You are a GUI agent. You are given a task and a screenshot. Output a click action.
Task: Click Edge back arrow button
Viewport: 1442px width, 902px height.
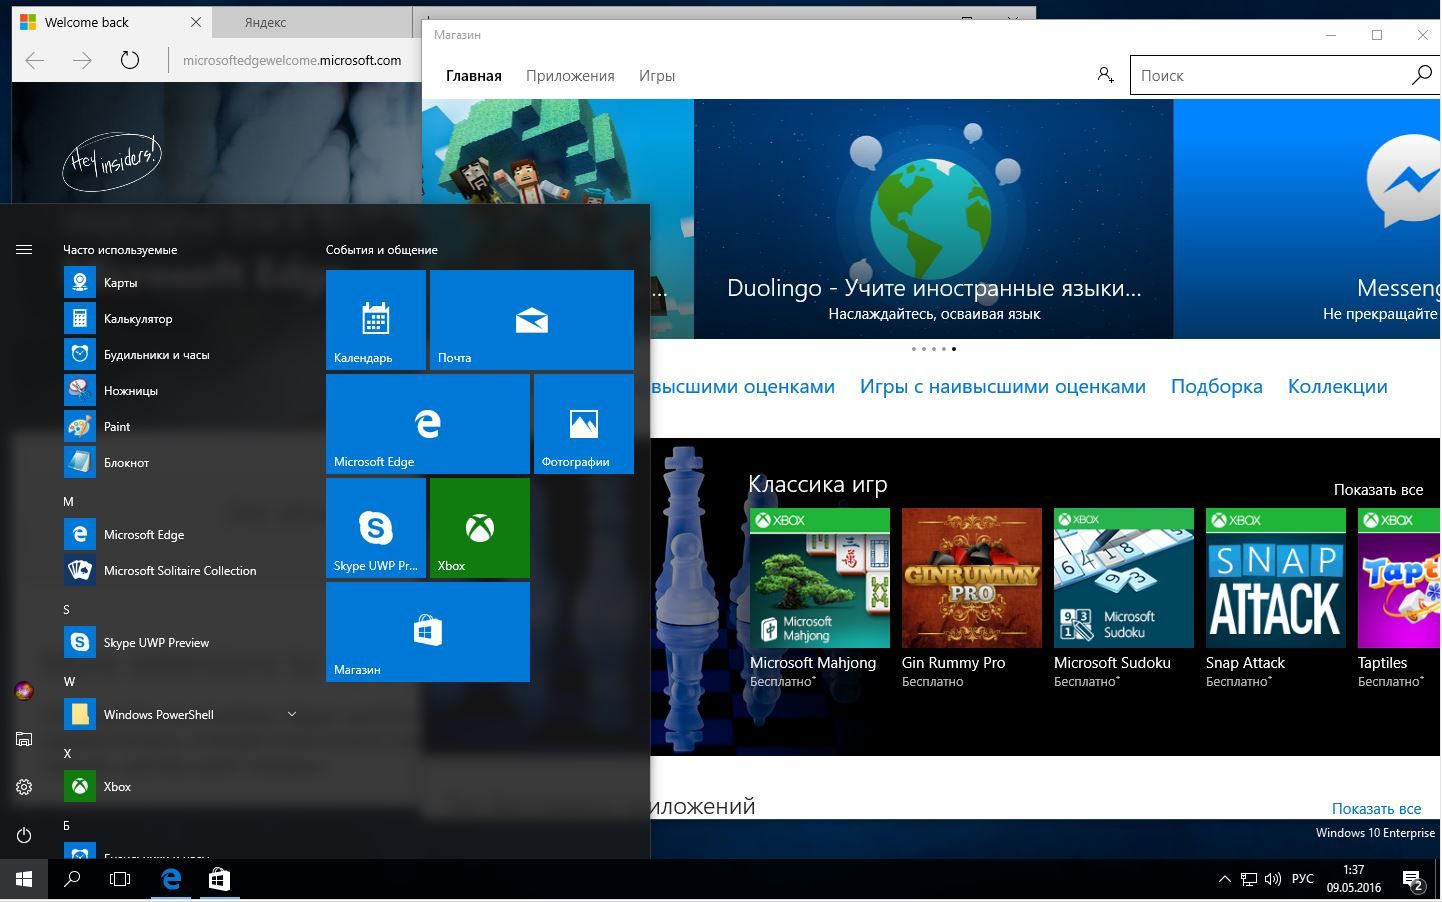[35, 60]
